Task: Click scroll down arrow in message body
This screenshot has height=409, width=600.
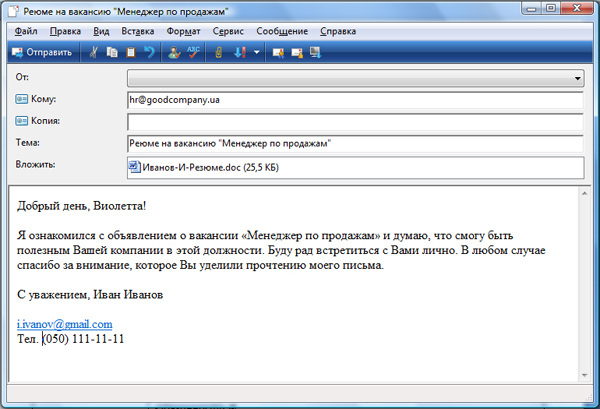Action: [584, 375]
